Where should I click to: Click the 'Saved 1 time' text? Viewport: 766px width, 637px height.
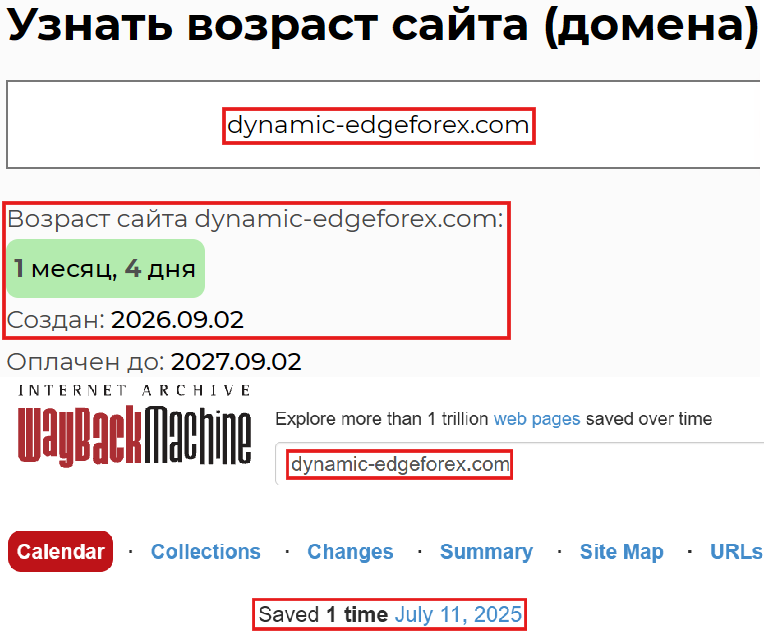(323, 615)
